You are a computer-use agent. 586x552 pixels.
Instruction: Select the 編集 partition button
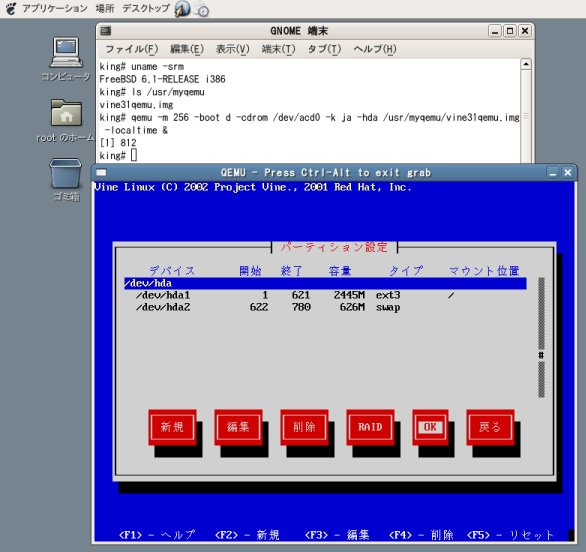coord(238,427)
